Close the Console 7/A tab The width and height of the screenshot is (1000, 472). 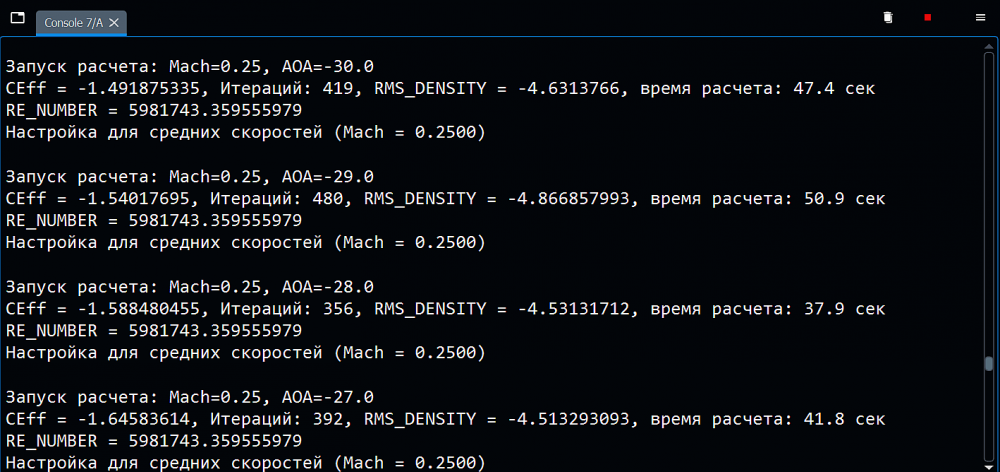pyautogui.click(x=114, y=22)
